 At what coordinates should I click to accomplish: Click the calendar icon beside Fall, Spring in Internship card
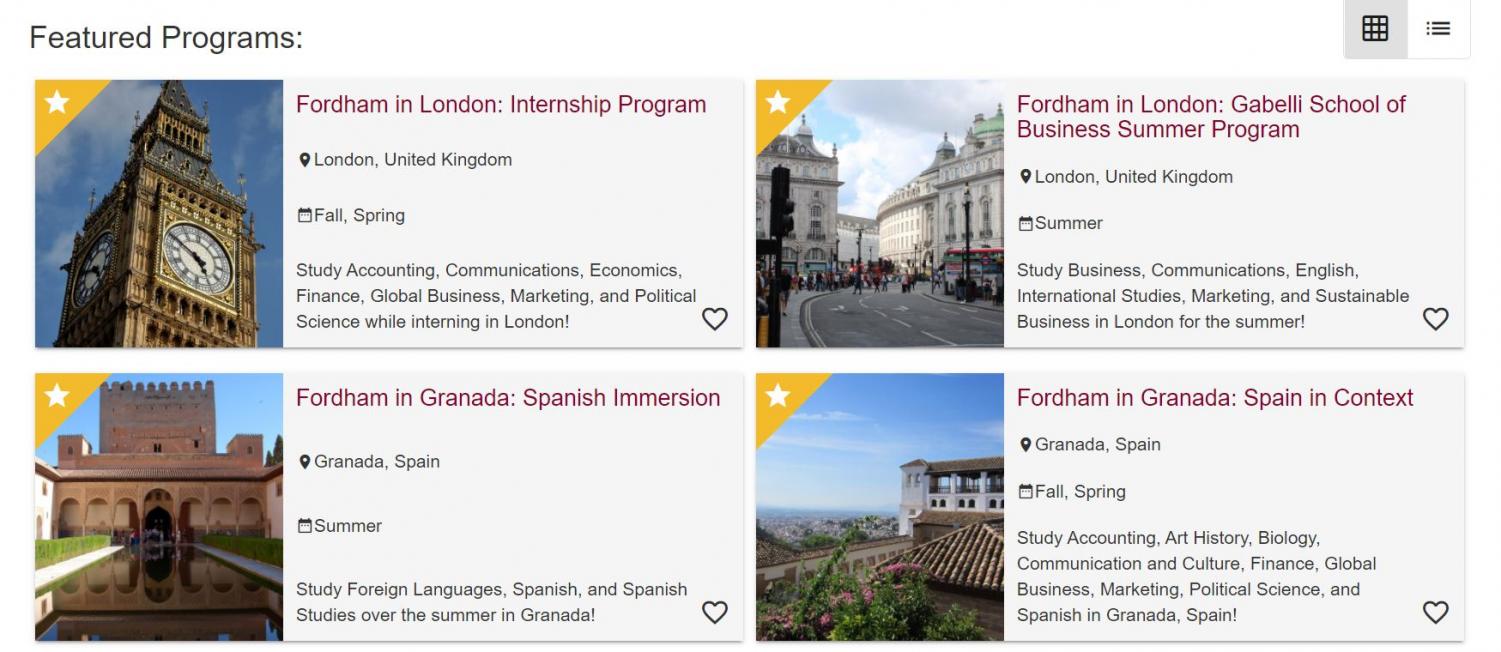(x=305, y=215)
